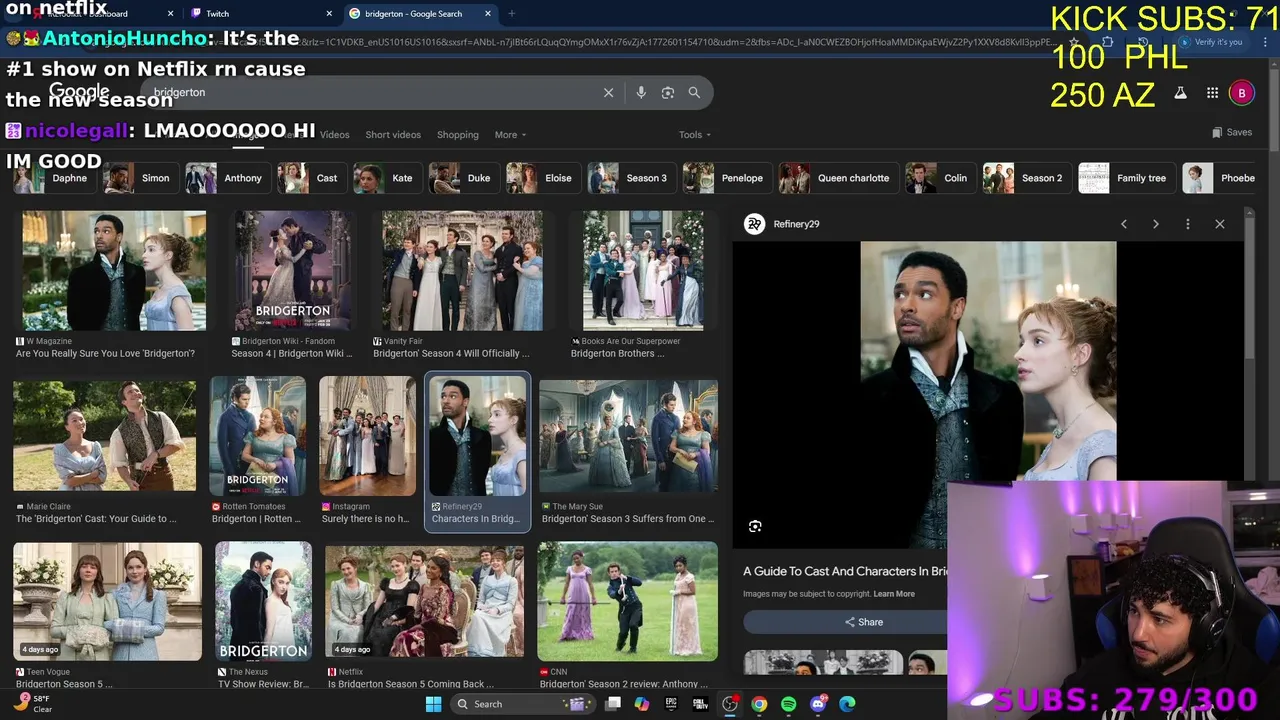This screenshot has width=1280, height=720.
Task: Switch to Shopping results tab
Action: tap(458, 135)
